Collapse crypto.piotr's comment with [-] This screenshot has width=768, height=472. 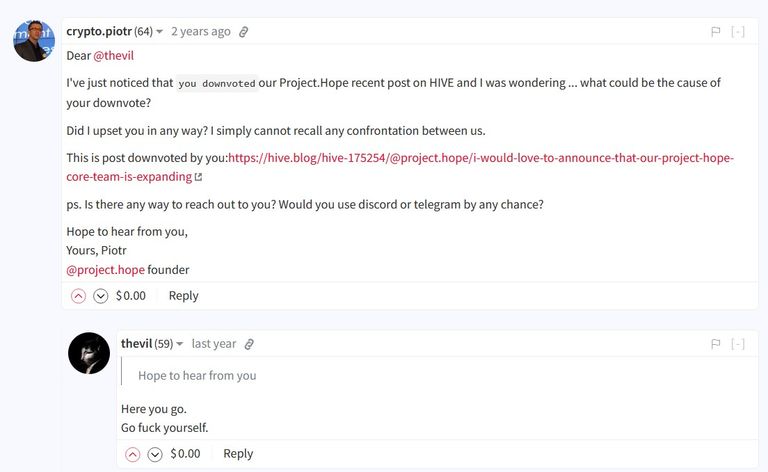pyautogui.click(x=738, y=32)
